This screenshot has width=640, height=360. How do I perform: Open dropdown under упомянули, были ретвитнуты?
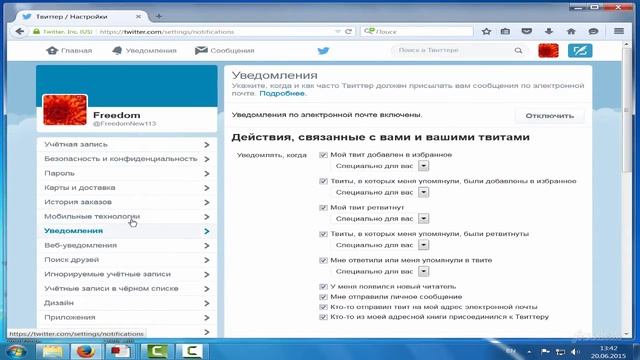point(423,245)
